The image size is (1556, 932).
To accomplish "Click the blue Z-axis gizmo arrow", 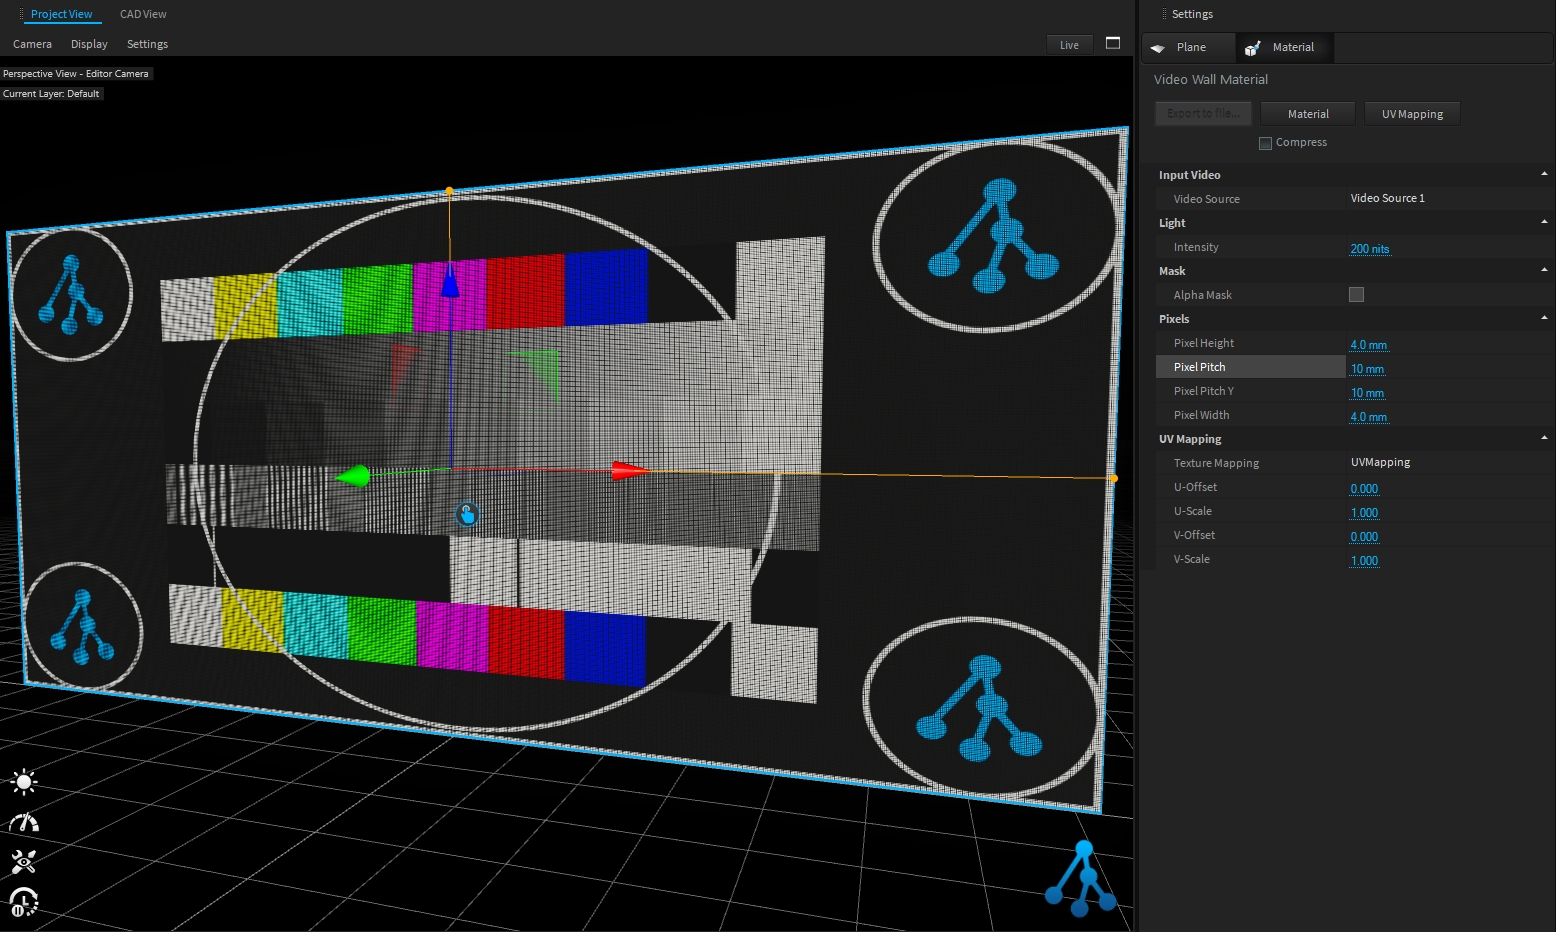I will pyautogui.click(x=450, y=281).
